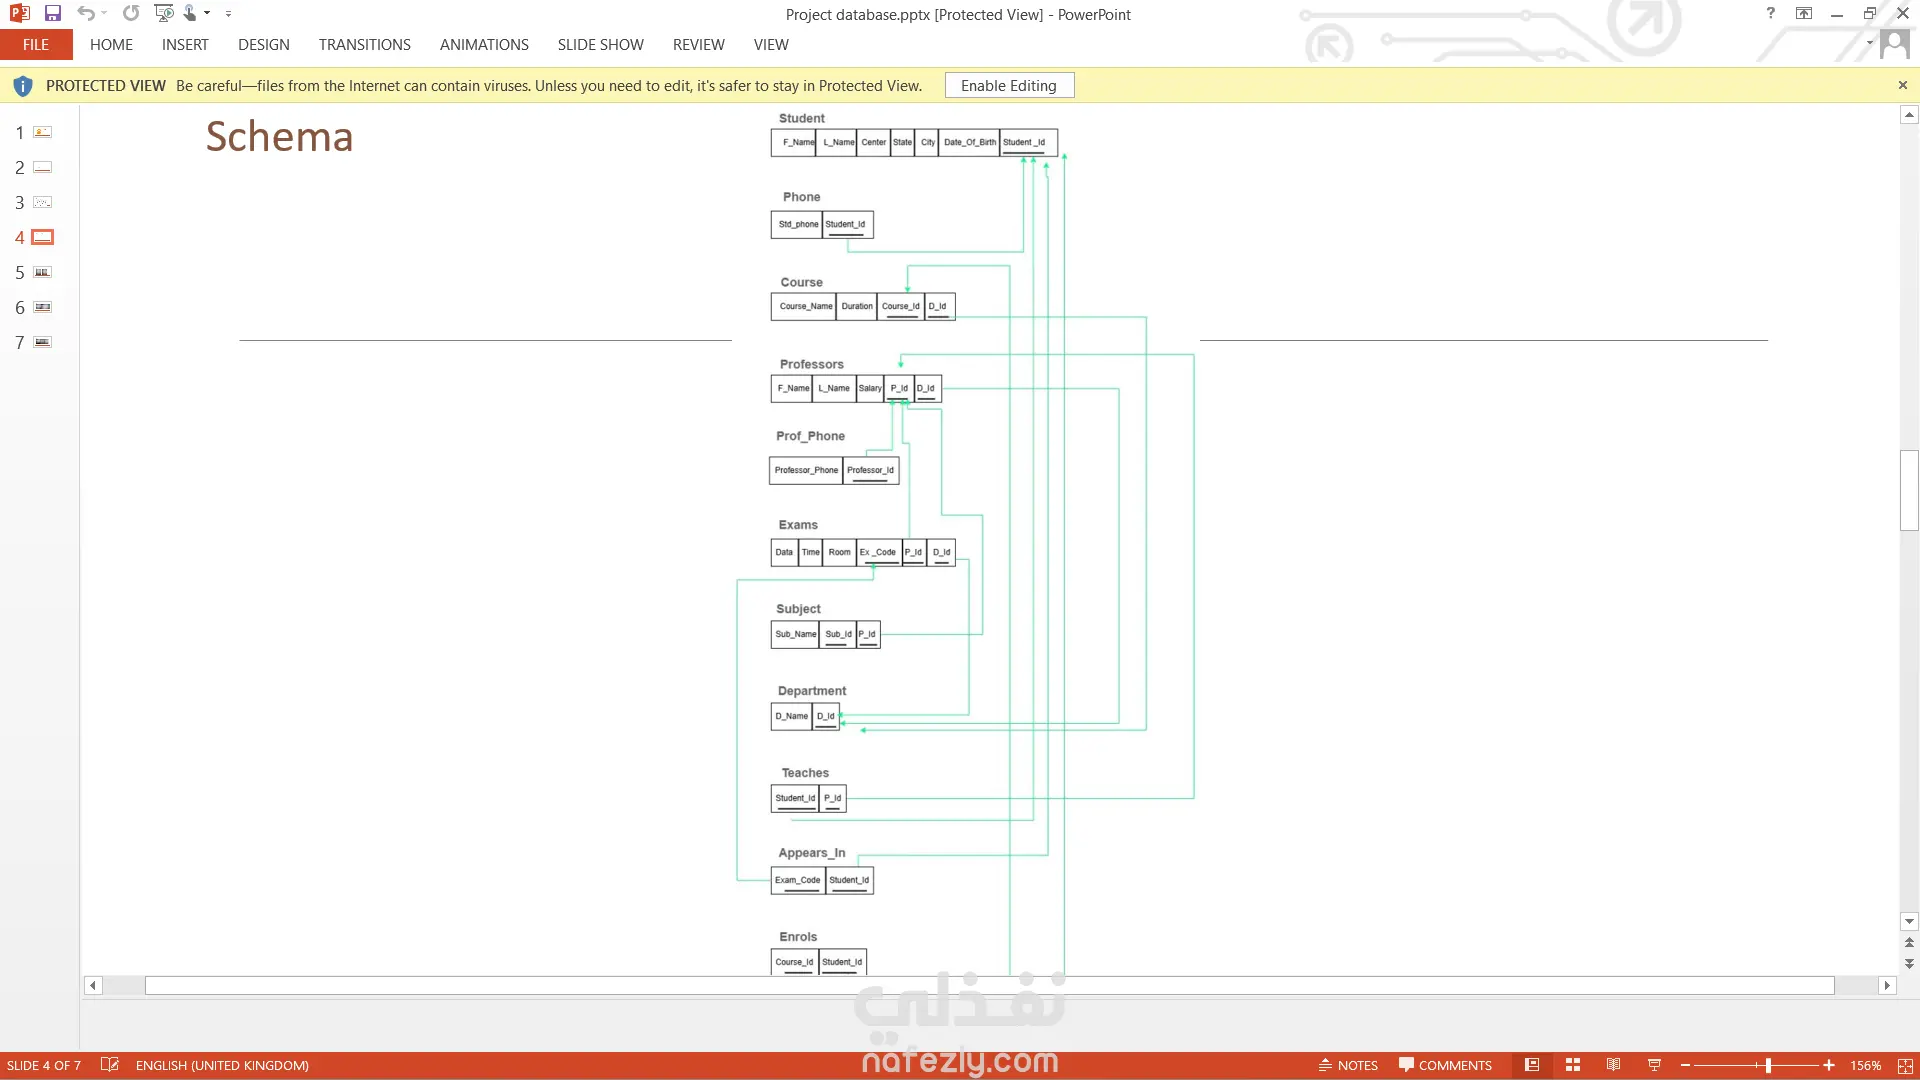Select slide 4 thumbnail
The height and width of the screenshot is (1080, 1920).
coord(42,237)
